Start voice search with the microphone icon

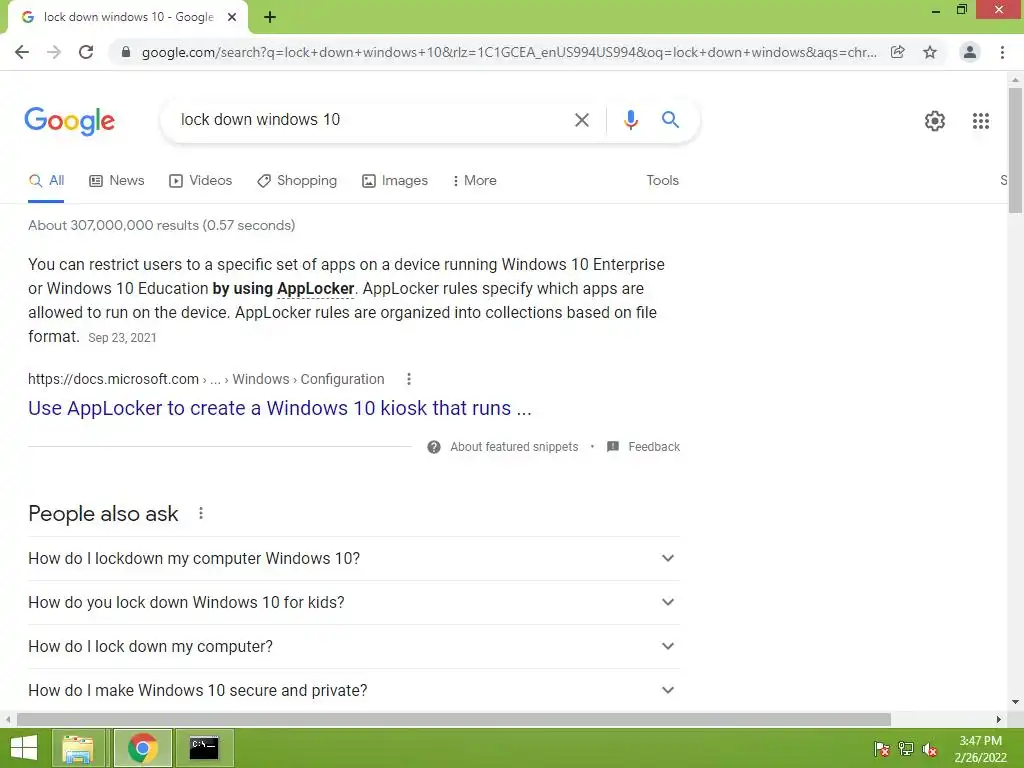630,120
